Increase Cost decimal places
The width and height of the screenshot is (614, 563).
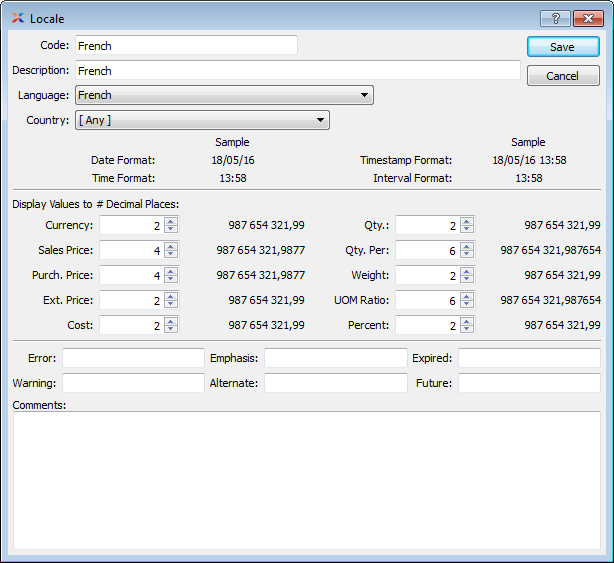[x=171, y=320]
